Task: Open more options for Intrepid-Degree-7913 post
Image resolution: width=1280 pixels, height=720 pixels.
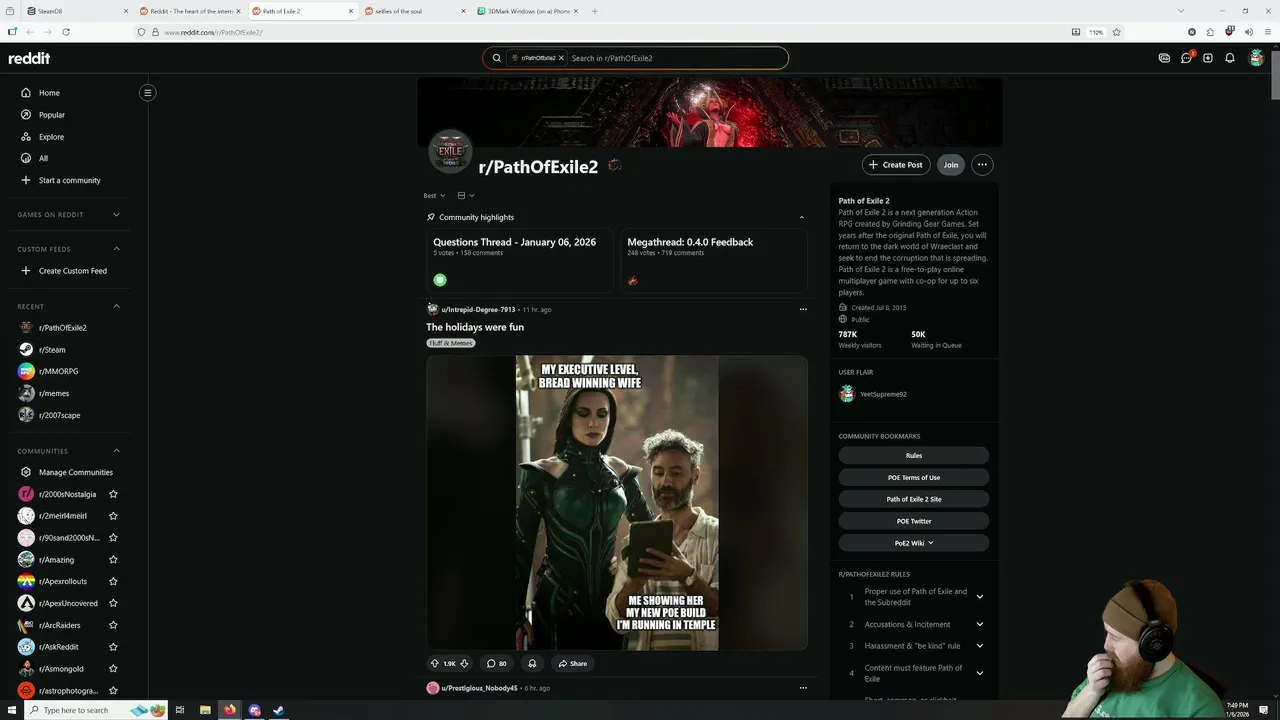Action: [802, 309]
